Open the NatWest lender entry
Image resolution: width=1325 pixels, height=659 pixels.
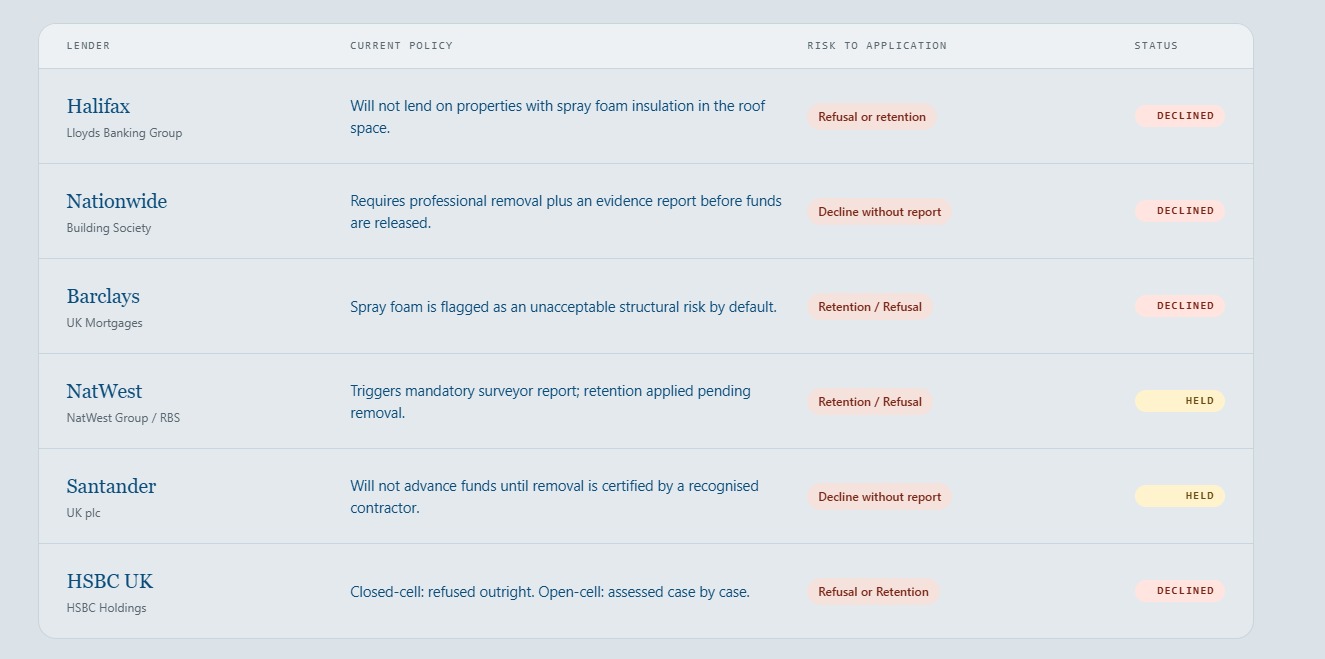104,391
